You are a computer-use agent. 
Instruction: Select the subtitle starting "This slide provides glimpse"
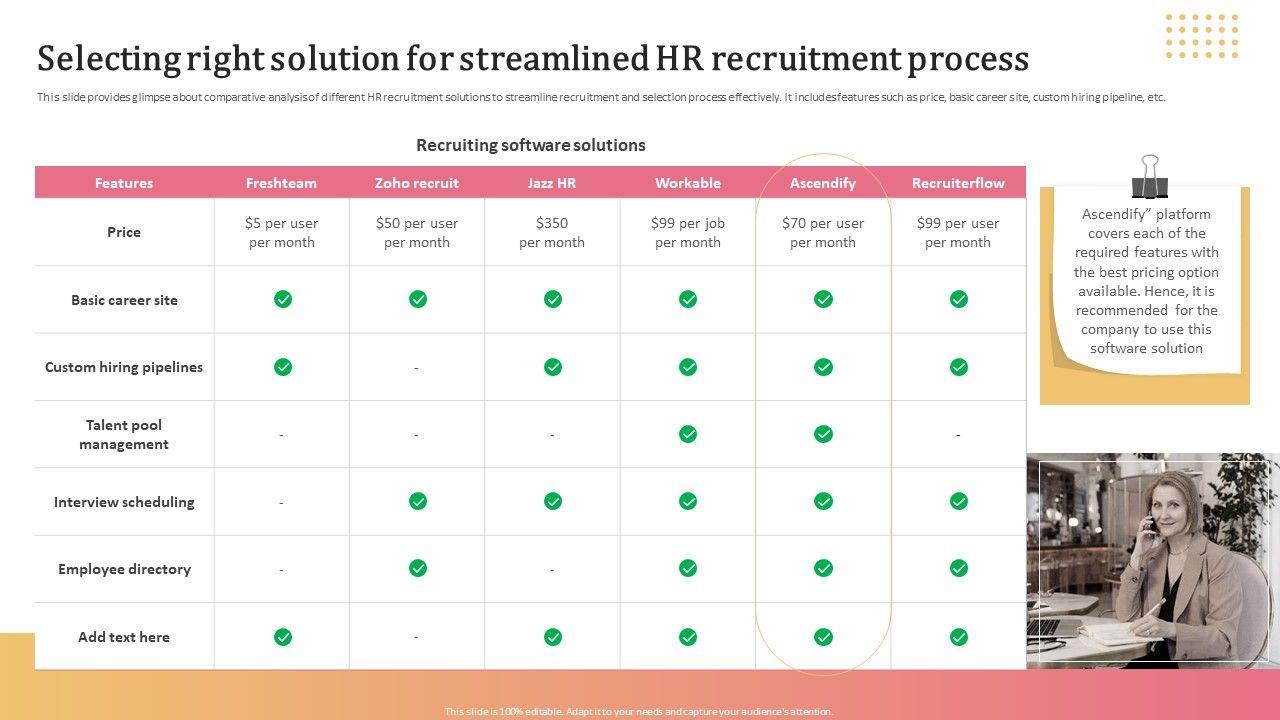(601, 97)
